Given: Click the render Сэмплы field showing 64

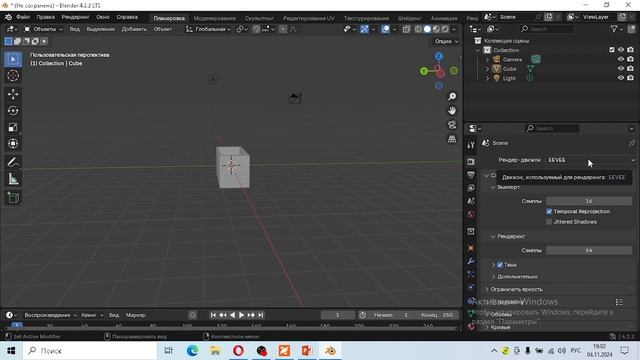Looking at the screenshot, I should click(x=589, y=250).
